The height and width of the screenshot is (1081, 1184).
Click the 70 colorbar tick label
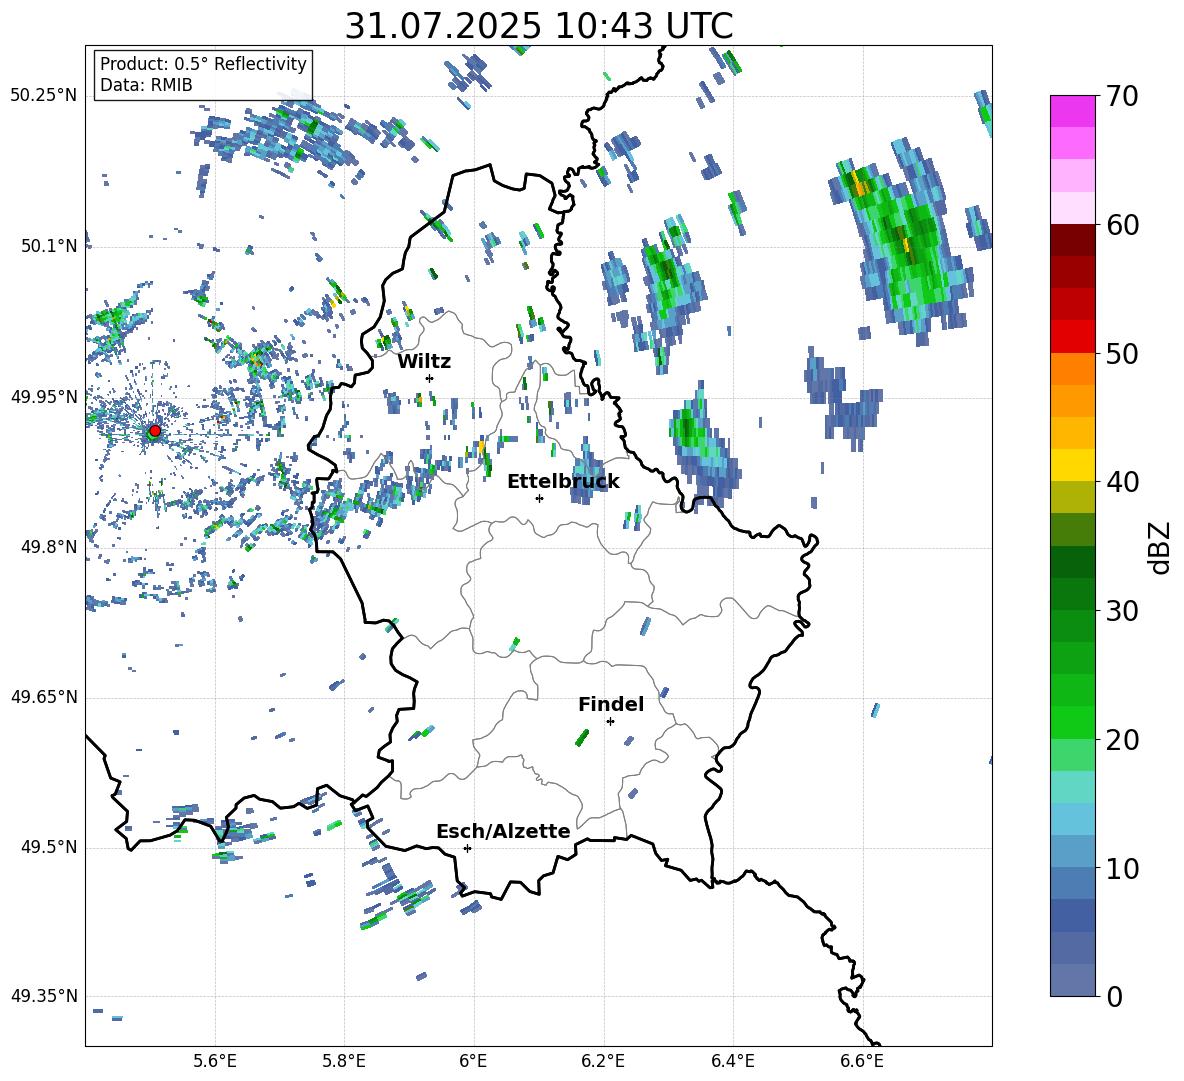tap(1121, 97)
